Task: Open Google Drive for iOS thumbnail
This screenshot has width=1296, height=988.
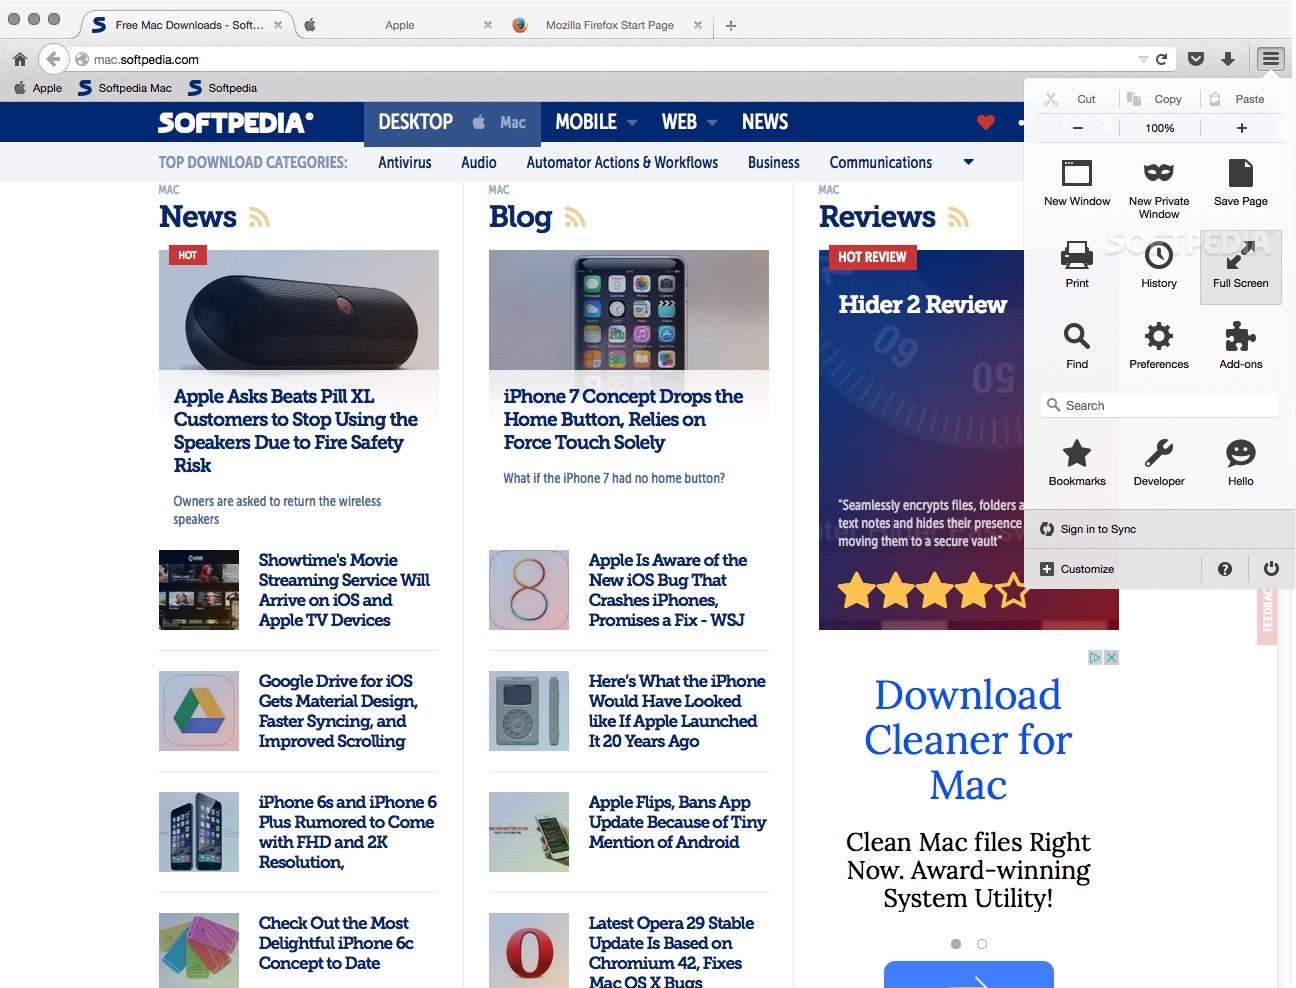Action: (199, 711)
